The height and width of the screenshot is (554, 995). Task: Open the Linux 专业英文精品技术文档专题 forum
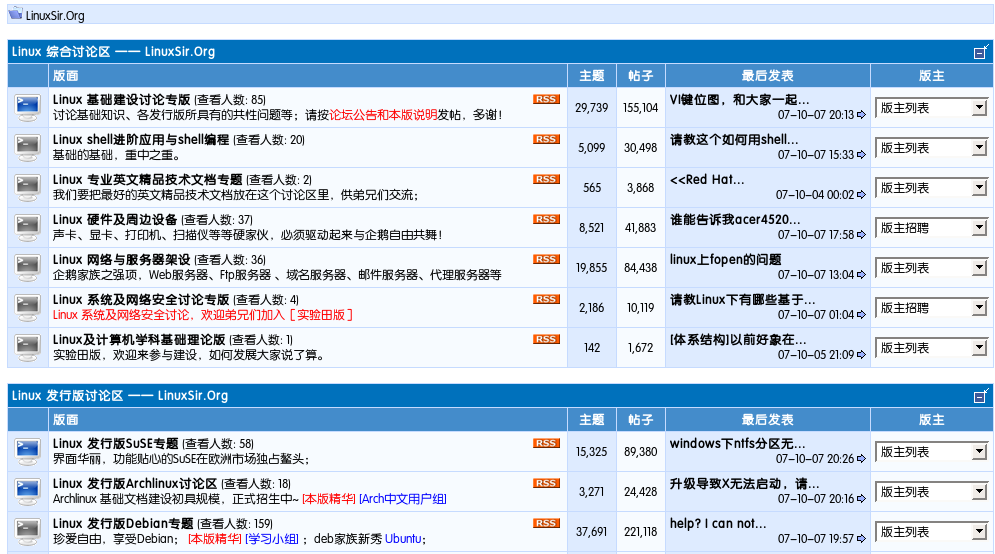(147, 180)
